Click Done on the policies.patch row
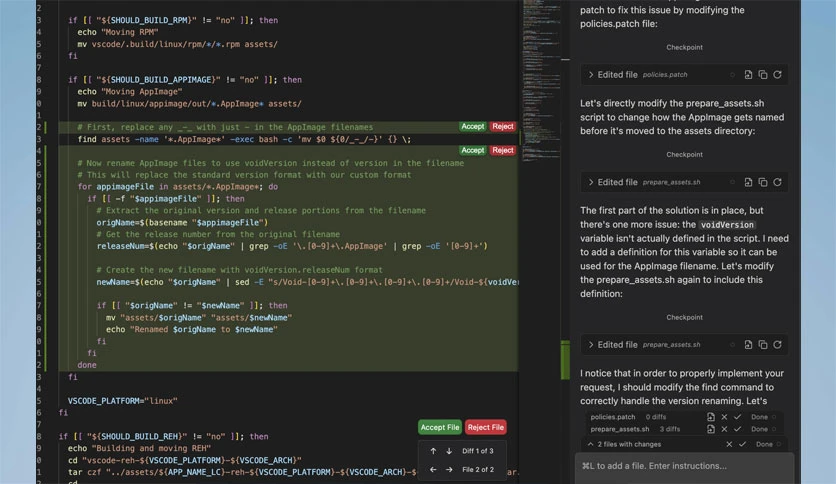 [759, 417]
